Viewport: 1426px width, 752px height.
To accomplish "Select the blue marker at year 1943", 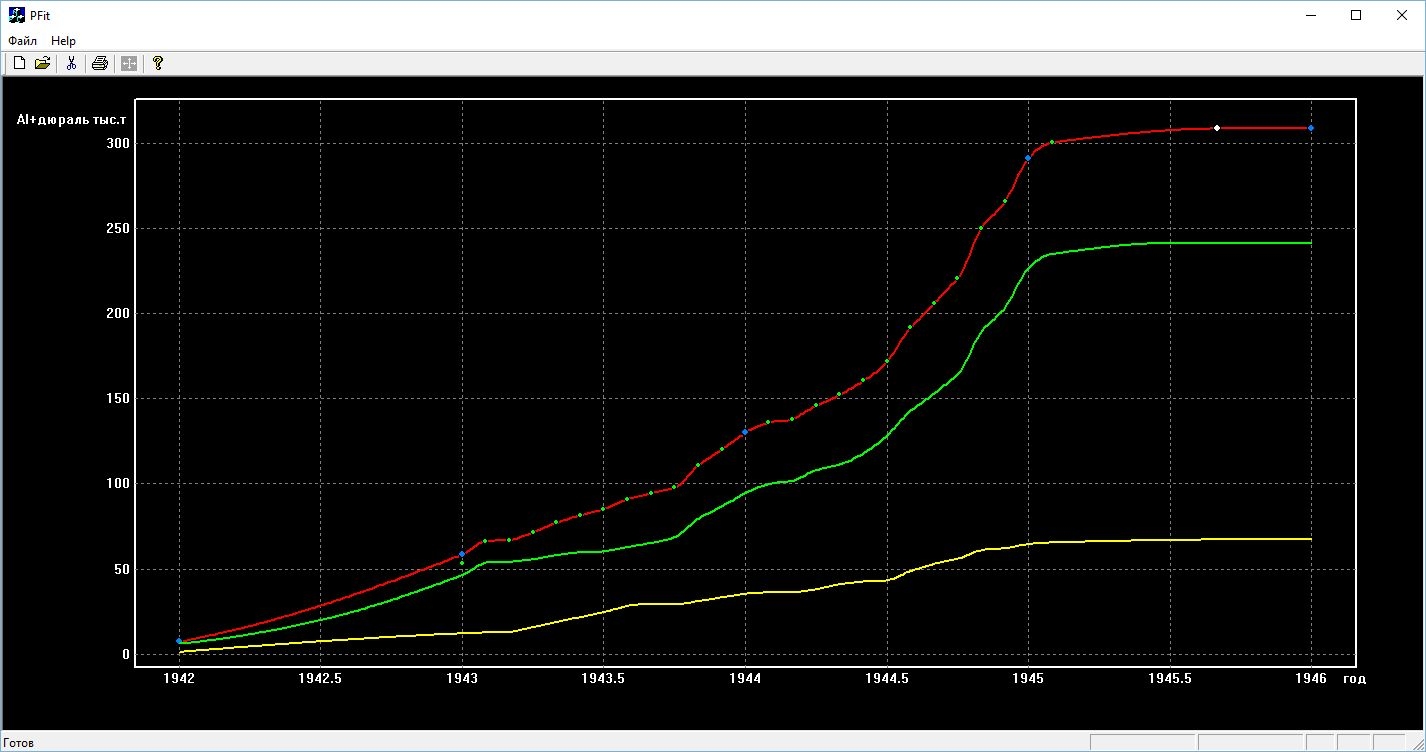I will click(462, 553).
